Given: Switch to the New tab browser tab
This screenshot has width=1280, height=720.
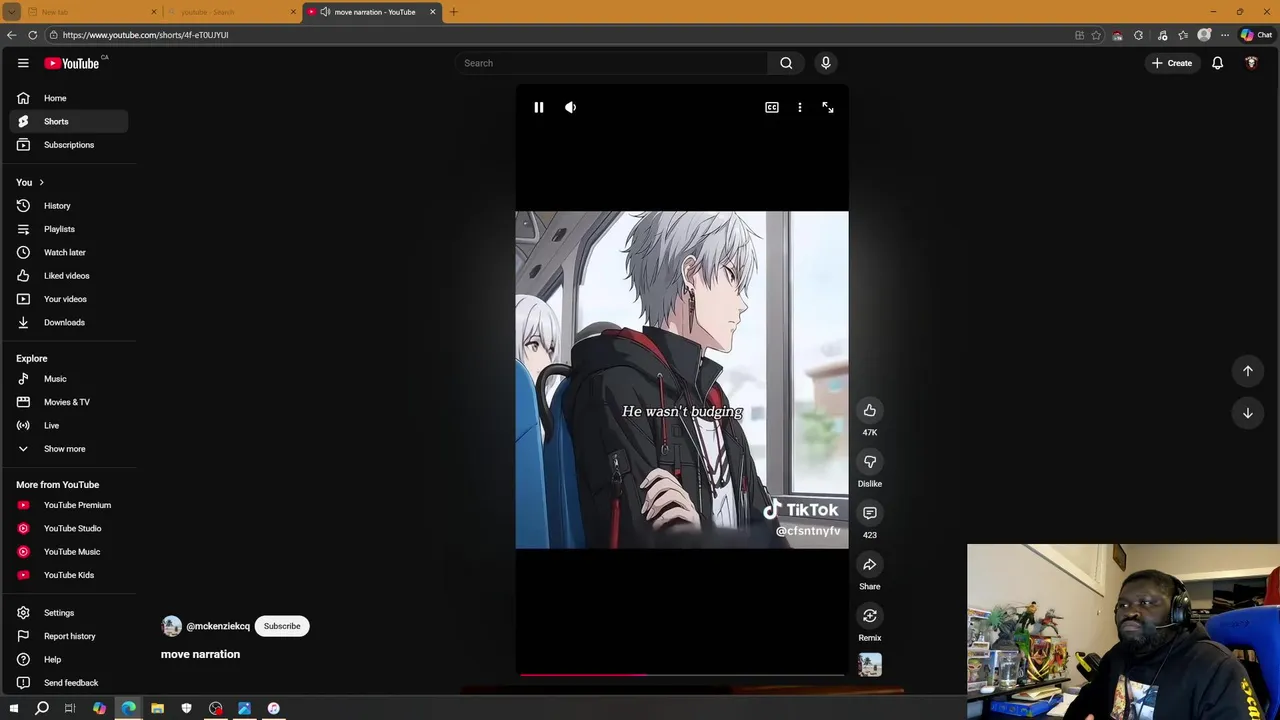Looking at the screenshot, I should (90, 12).
